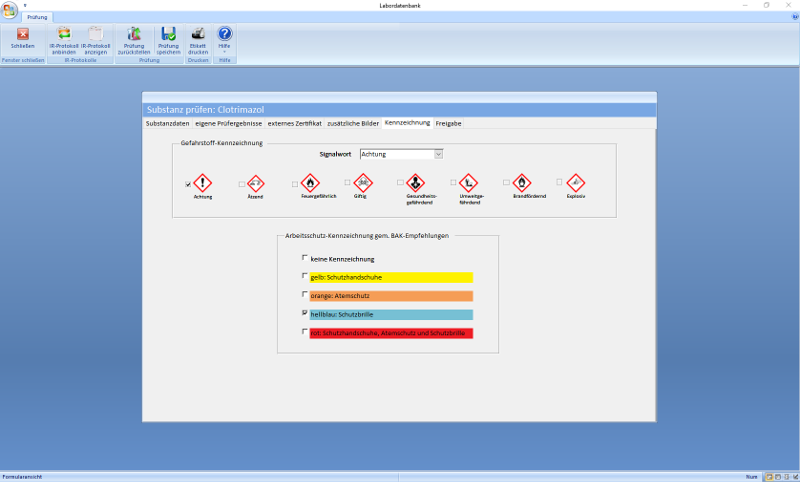The width and height of the screenshot is (800, 482).
Task: Open the quick access toolbar dropdown arrow
Action: 25,5
